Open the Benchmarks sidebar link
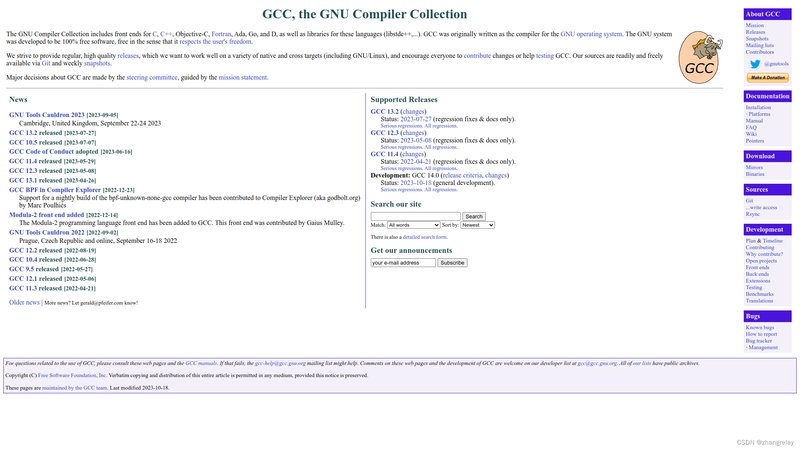Screen dimensions: 800x450 pyautogui.click(x=759, y=294)
